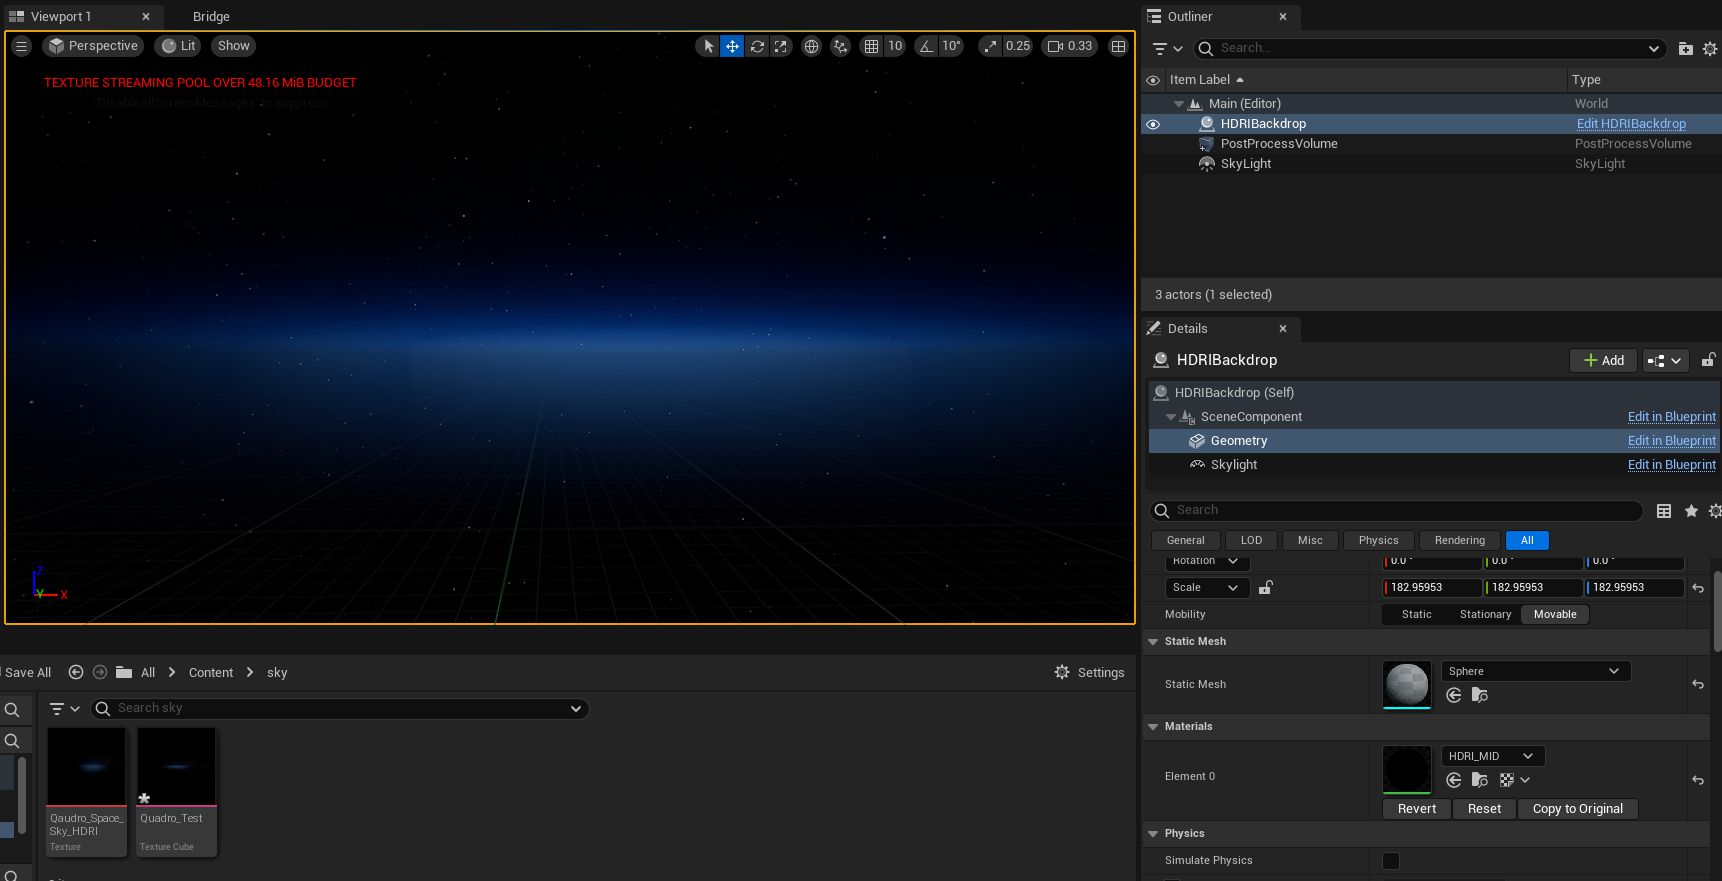Toggle world/local coordinate space globe icon
The image size is (1722, 881).
(811, 46)
